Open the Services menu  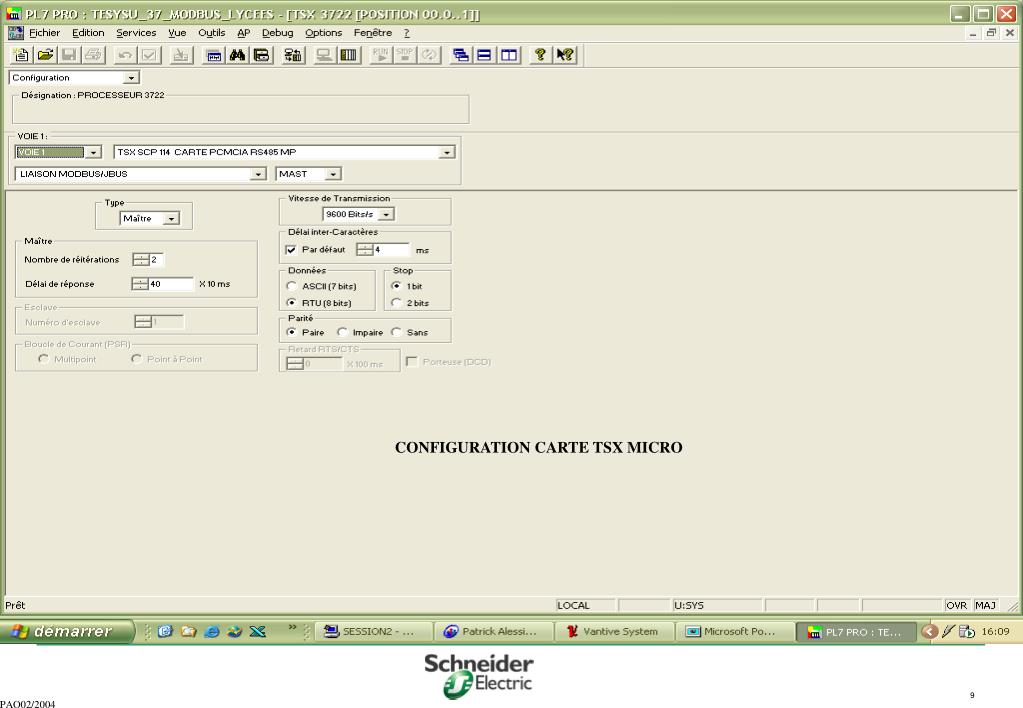click(x=136, y=33)
